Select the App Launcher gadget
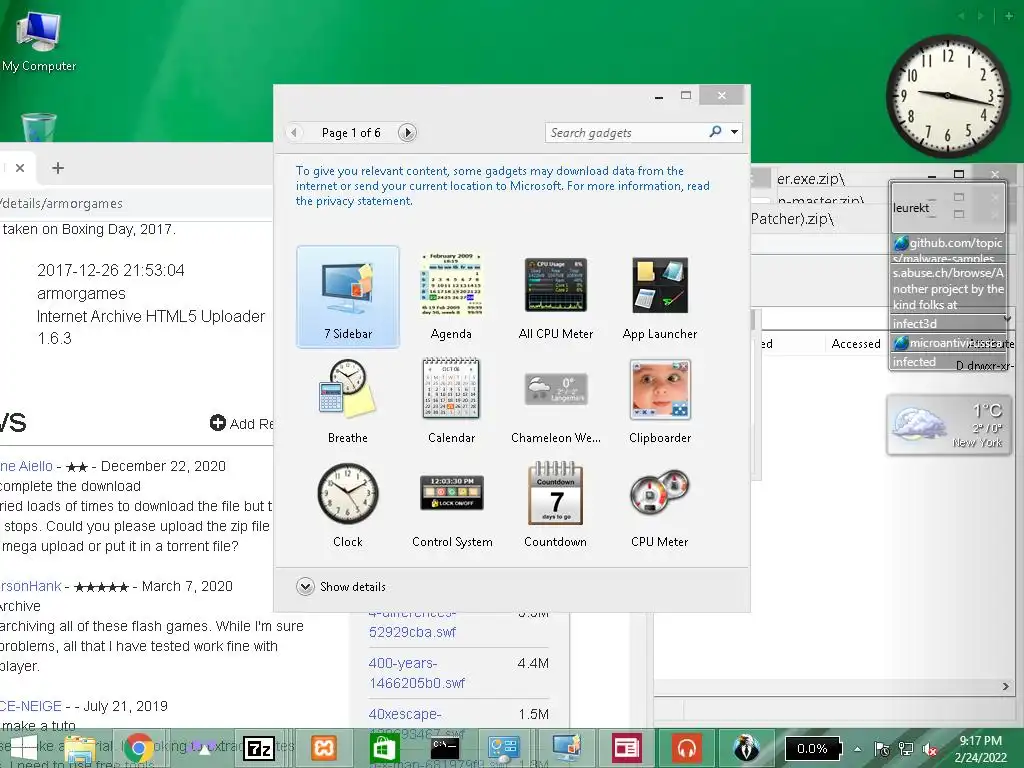Screen dimensions: 1024x768 coord(660,296)
